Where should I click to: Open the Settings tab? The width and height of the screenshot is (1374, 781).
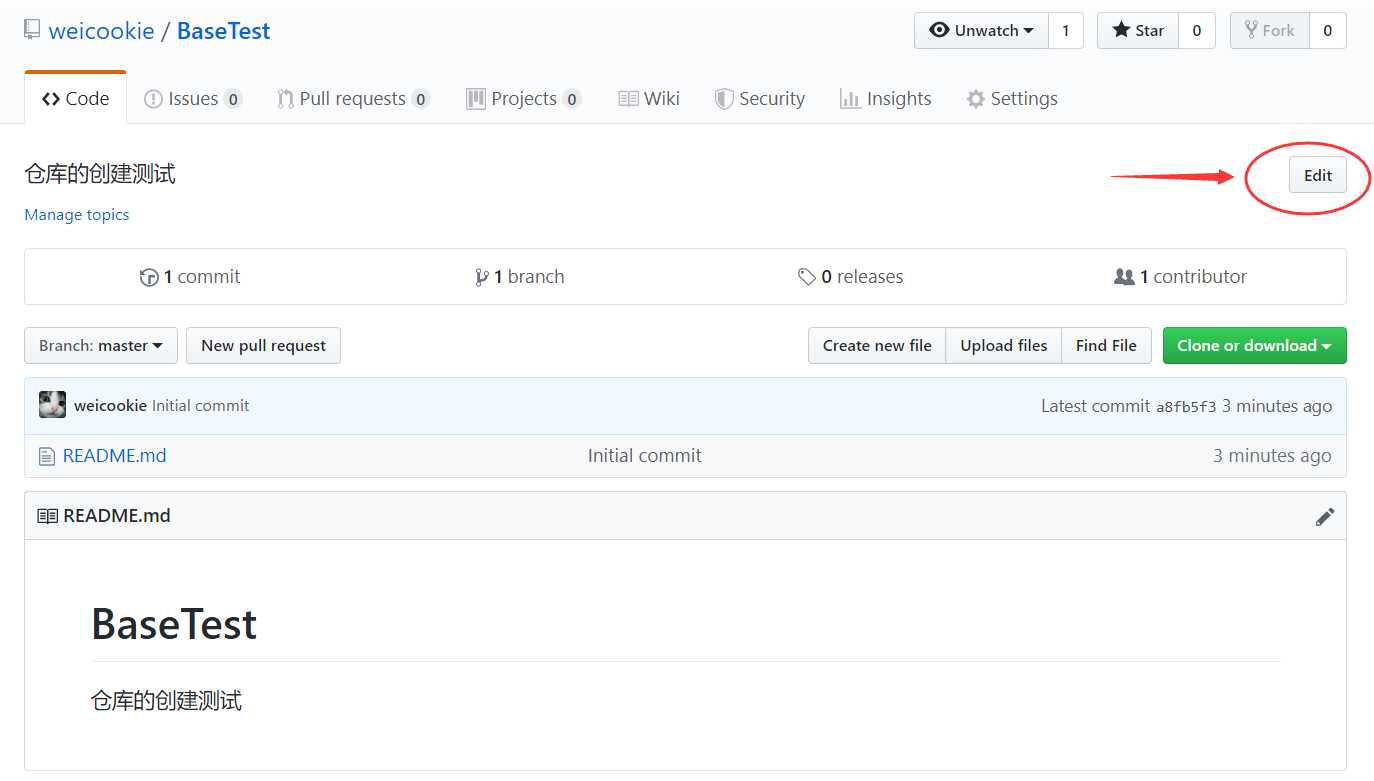tap(1012, 99)
